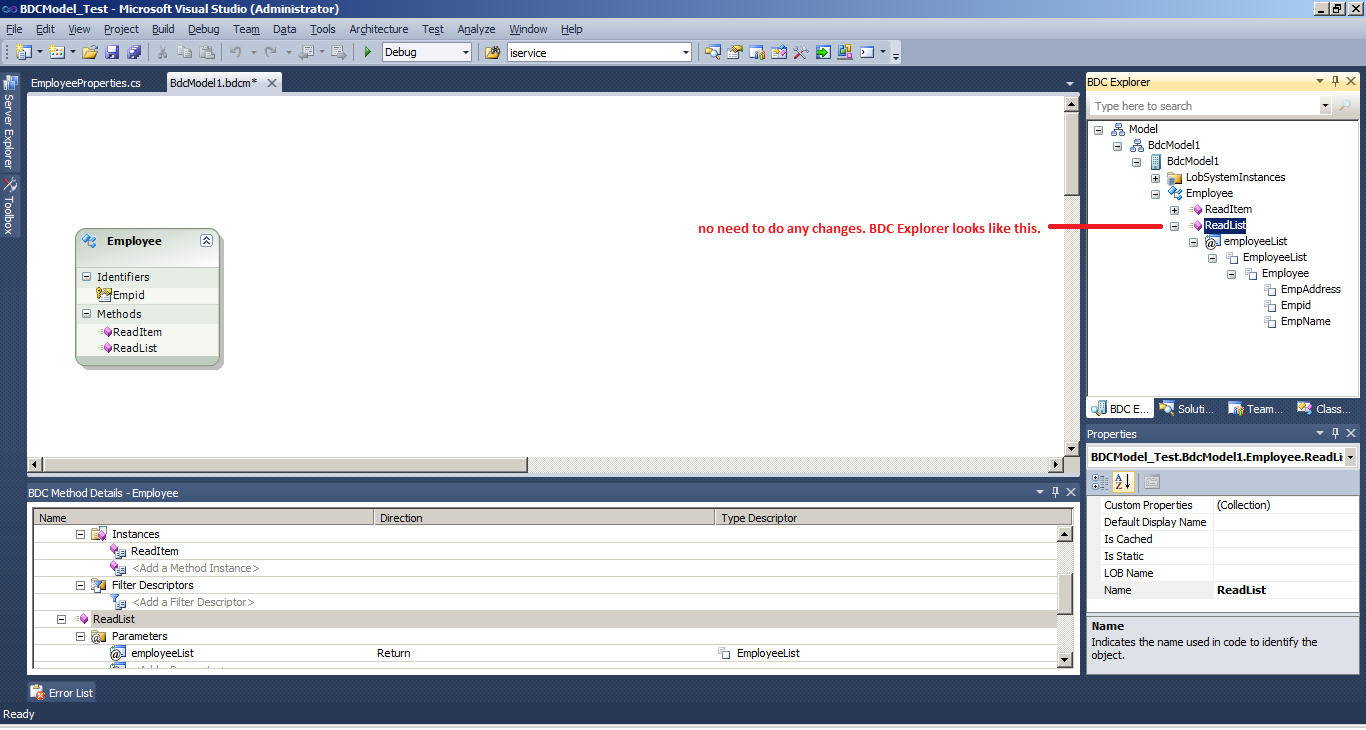Switch to the Class View panel tab

(1324, 409)
